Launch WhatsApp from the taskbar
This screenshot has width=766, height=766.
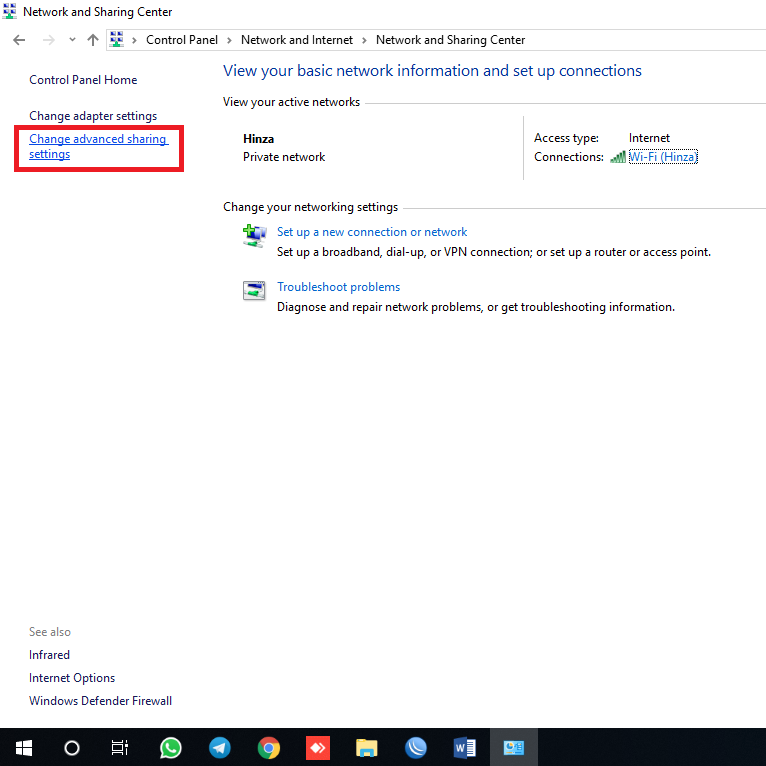tap(170, 748)
